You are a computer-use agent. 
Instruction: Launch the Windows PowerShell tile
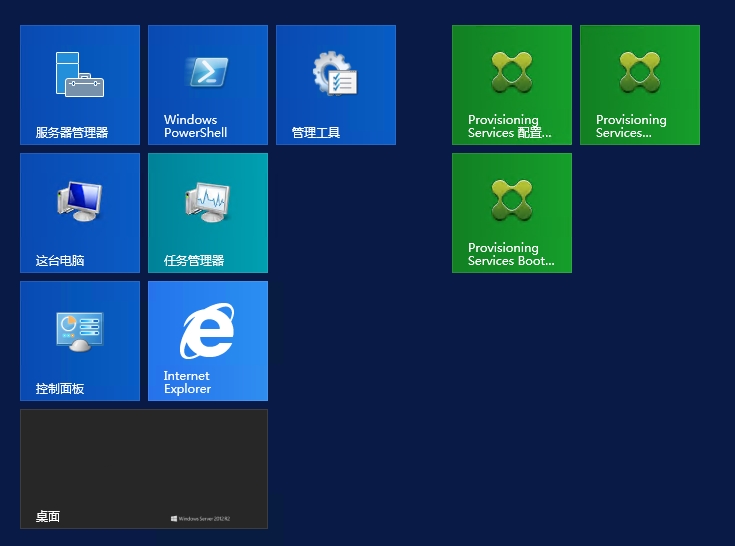coord(208,85)
